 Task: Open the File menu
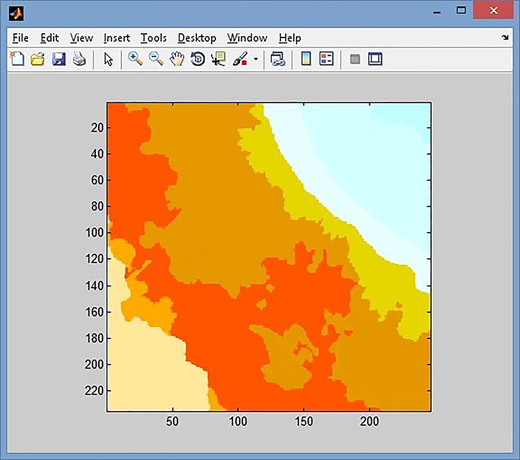coord(20,38)
